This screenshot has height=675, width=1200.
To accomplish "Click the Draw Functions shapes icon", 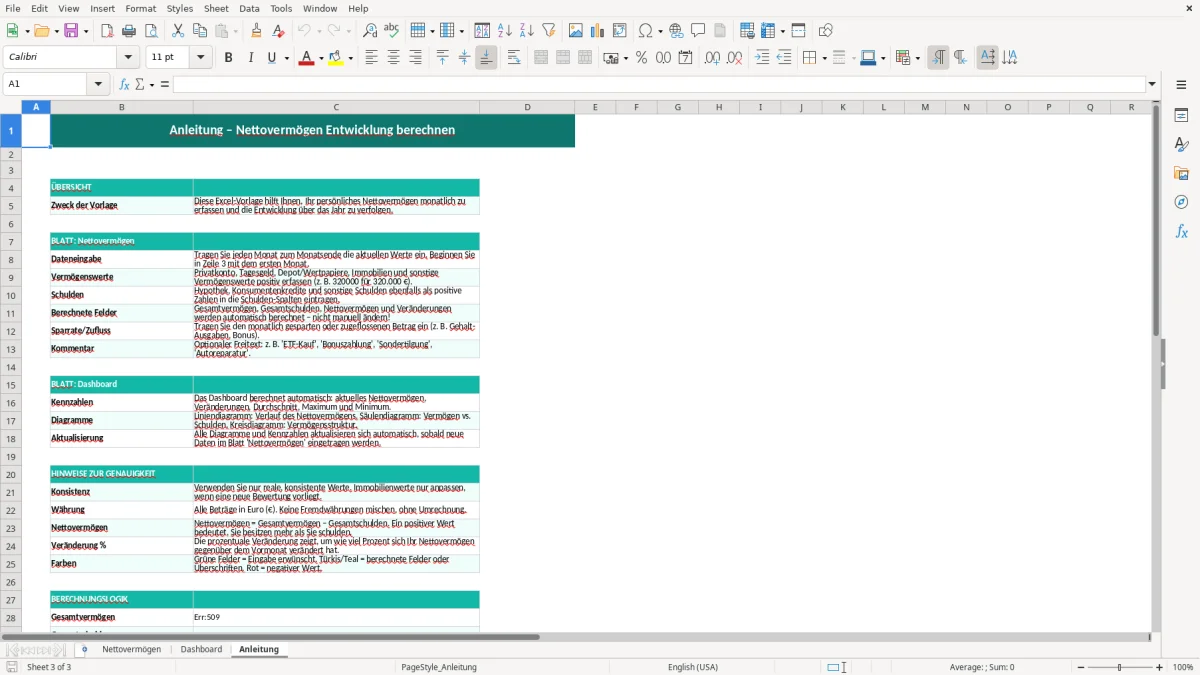I will coord(825,31).
